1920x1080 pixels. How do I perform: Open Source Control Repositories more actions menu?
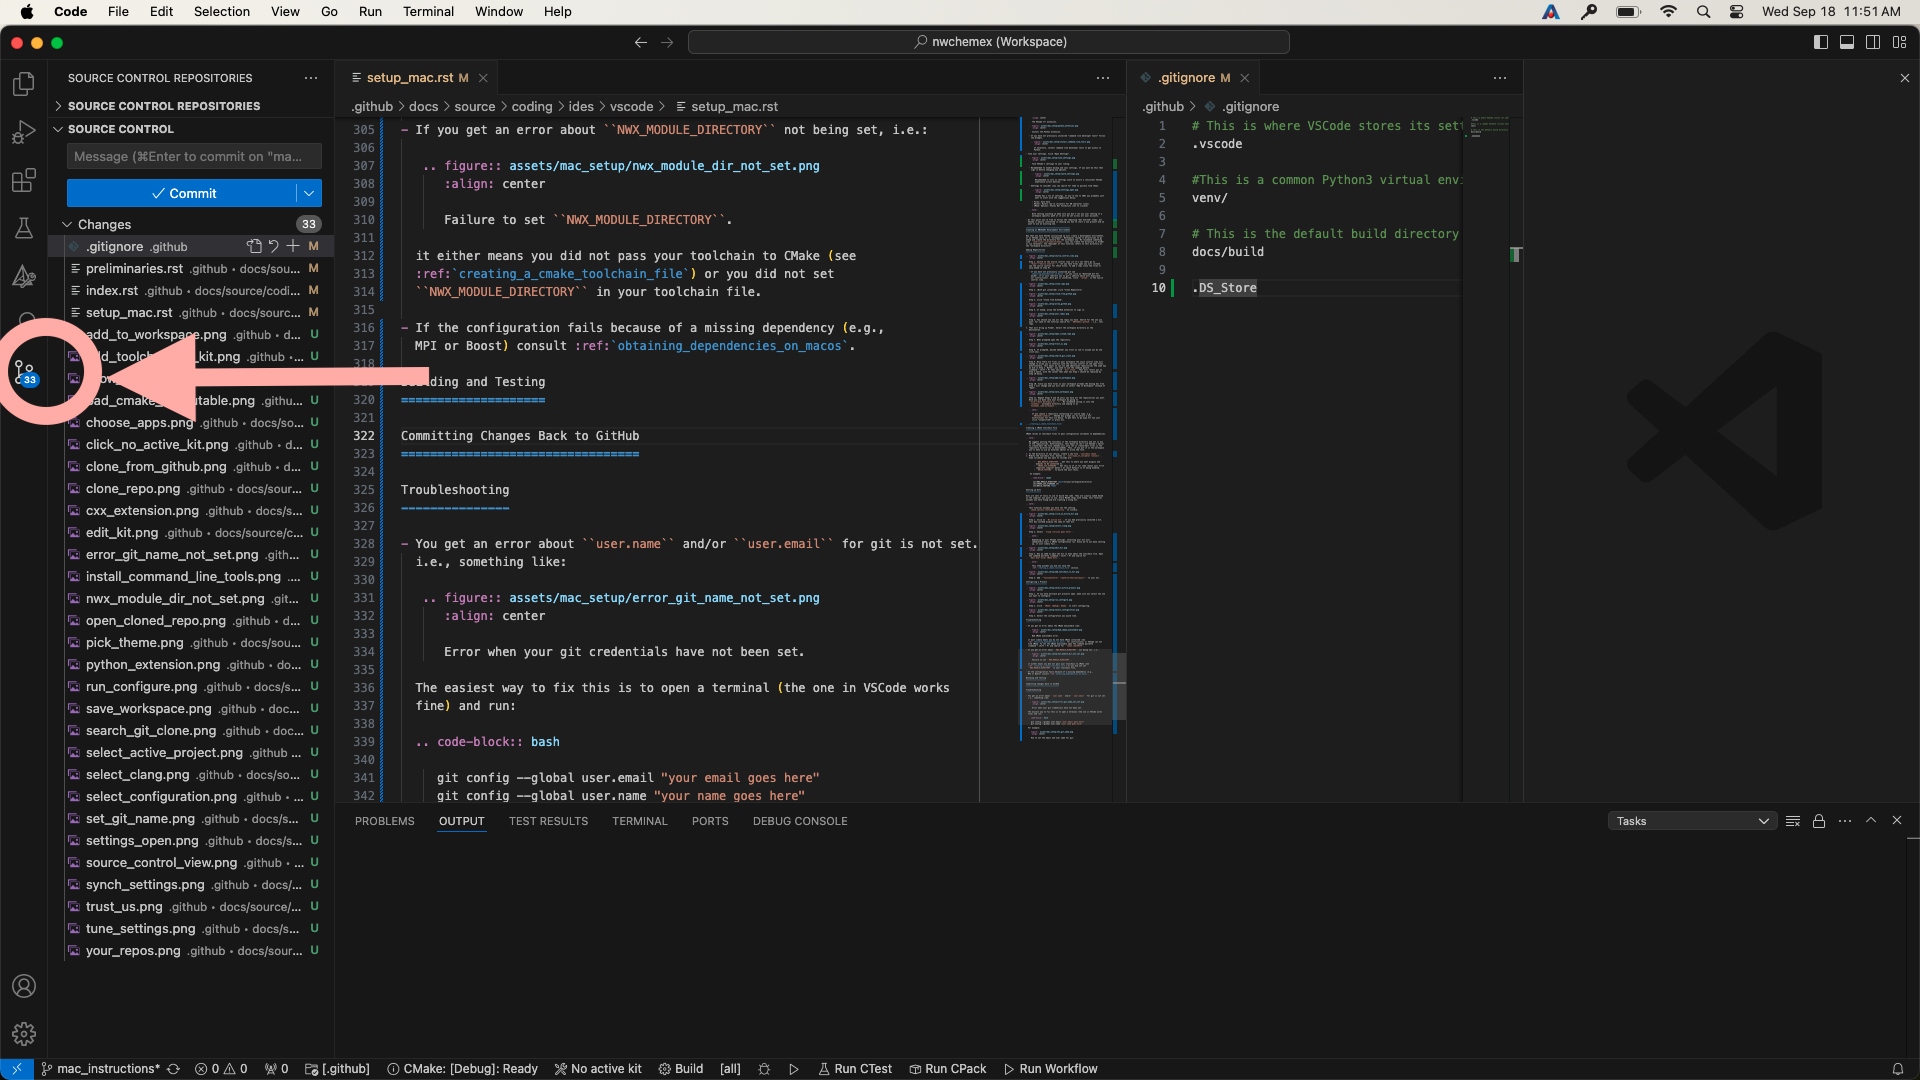(x=311, y=78)
